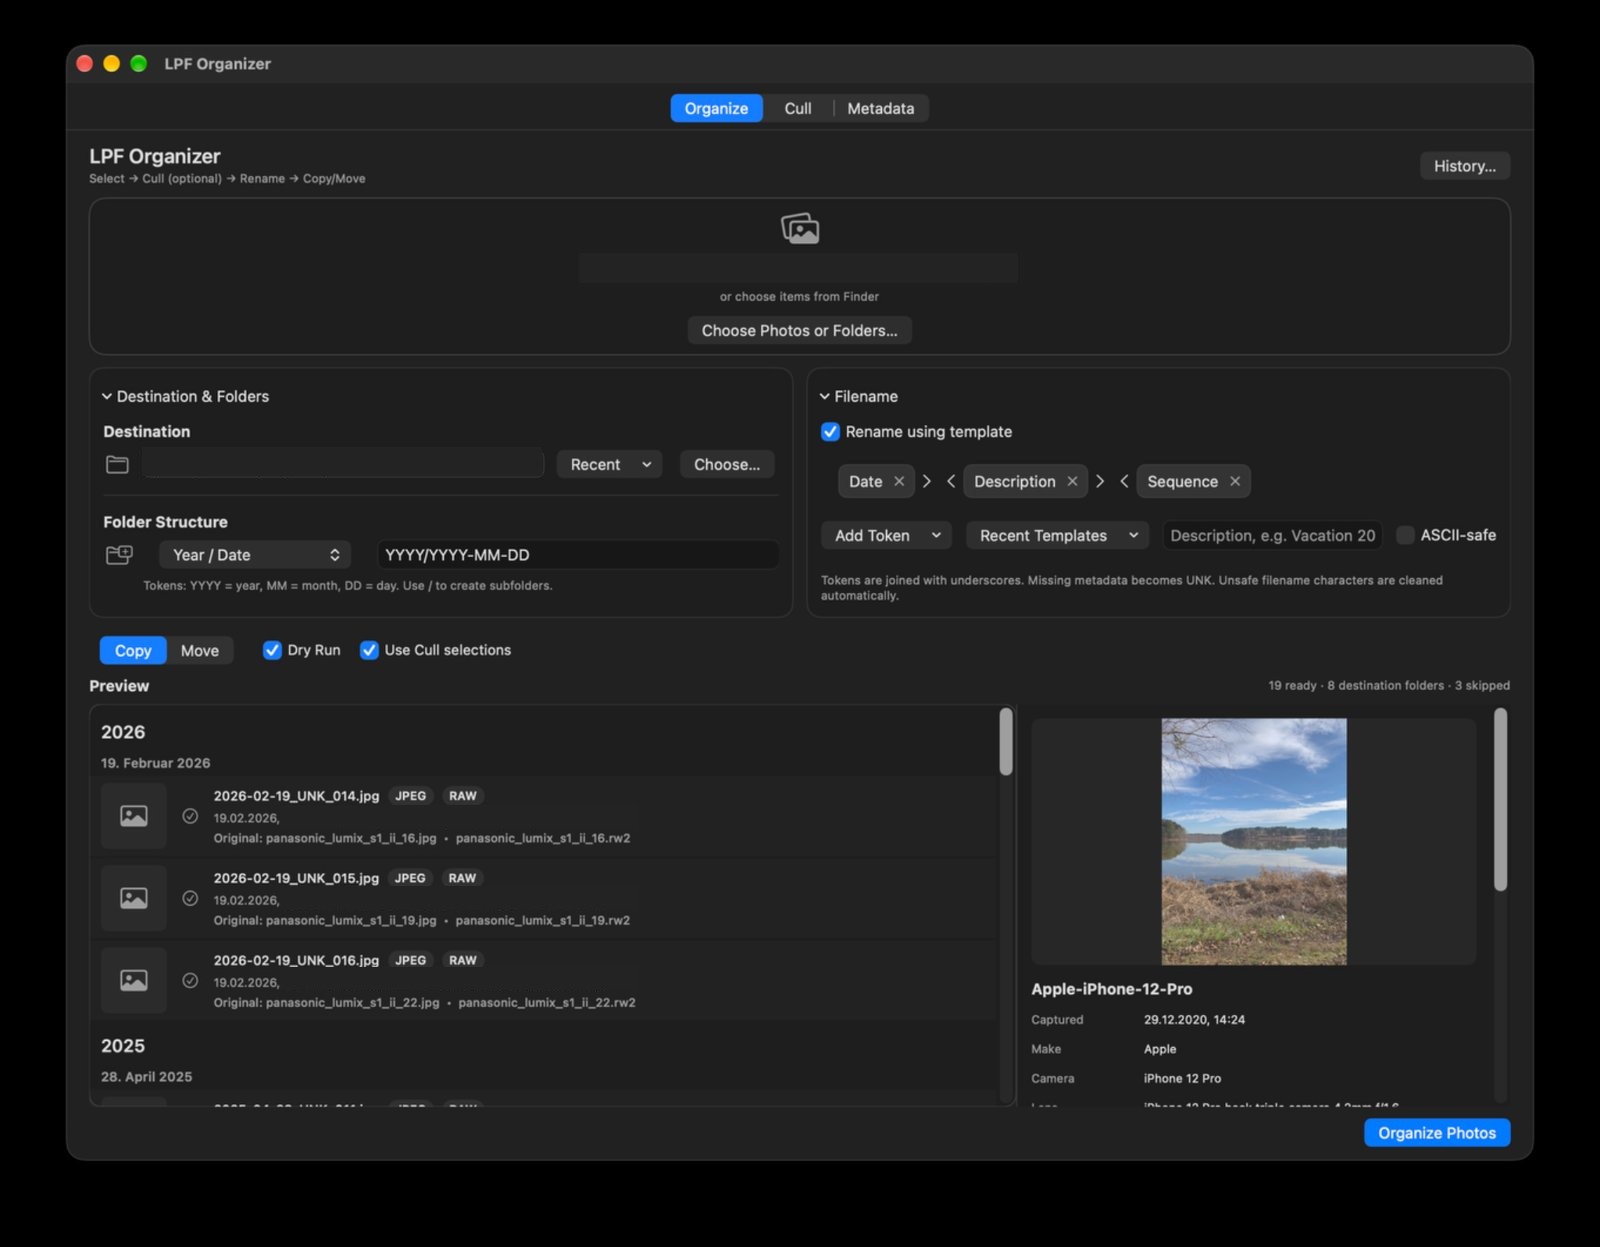
Task: Switch to Cull tab
Action: 798,108
